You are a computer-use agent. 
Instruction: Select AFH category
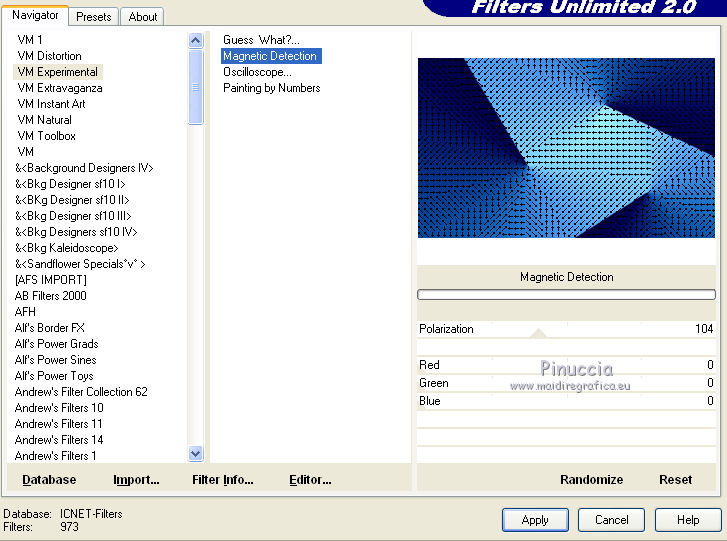(25, 312)
